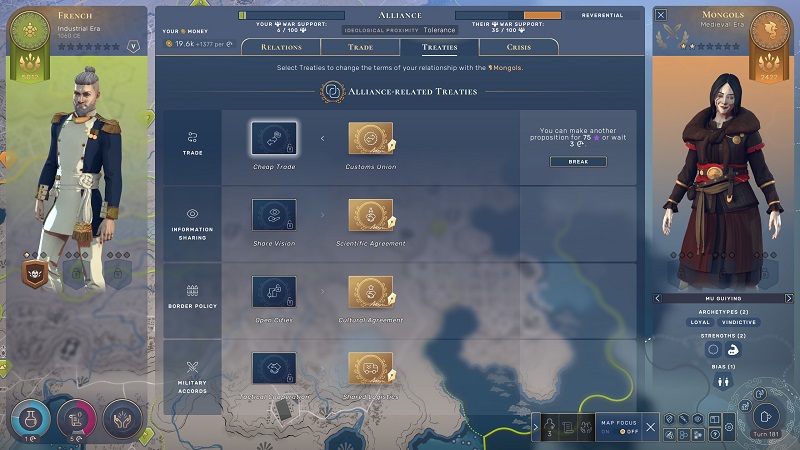Switch to the Relations tab

(x=281, y=47)
